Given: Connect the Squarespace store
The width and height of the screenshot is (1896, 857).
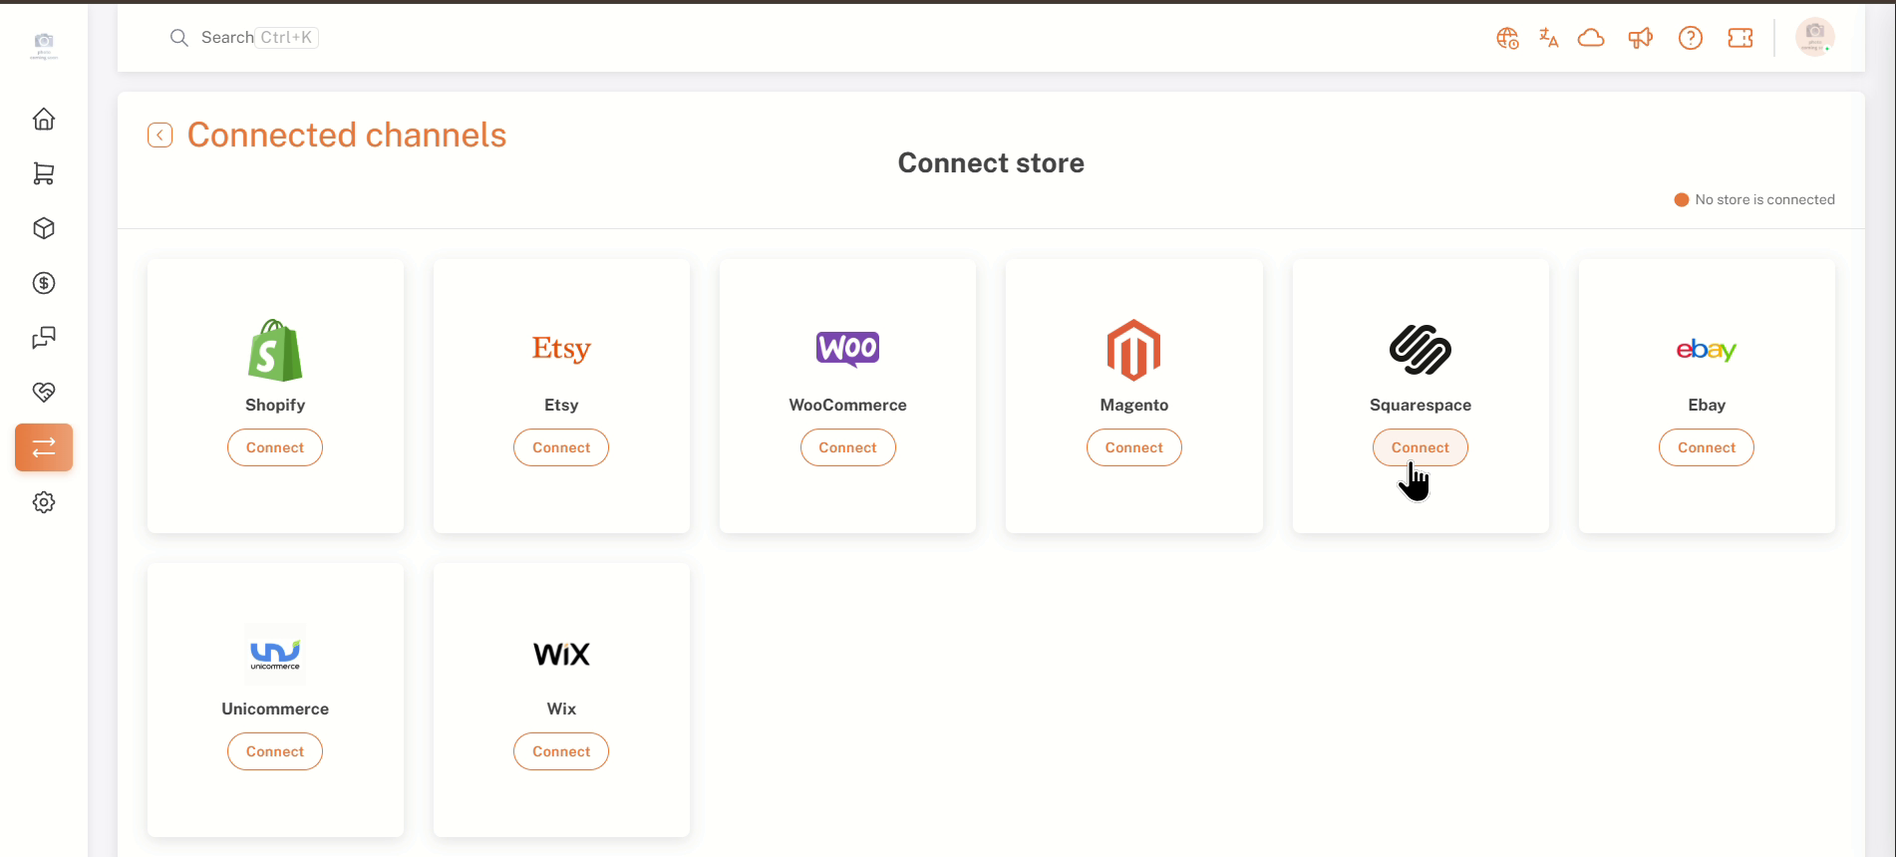Looking at the screenshot, I should [x=1420, y=447].
